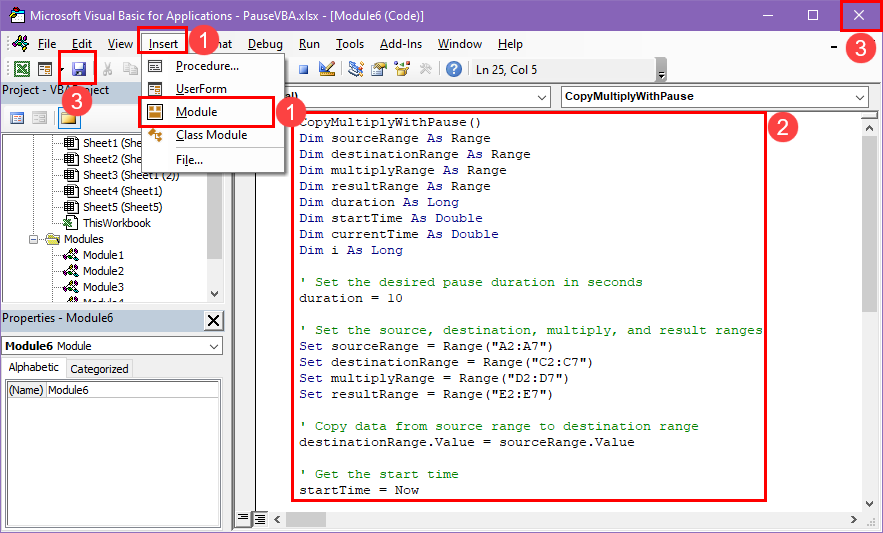Select Sheet5 (Sheet5) in project tree

[x=122, y=207]
